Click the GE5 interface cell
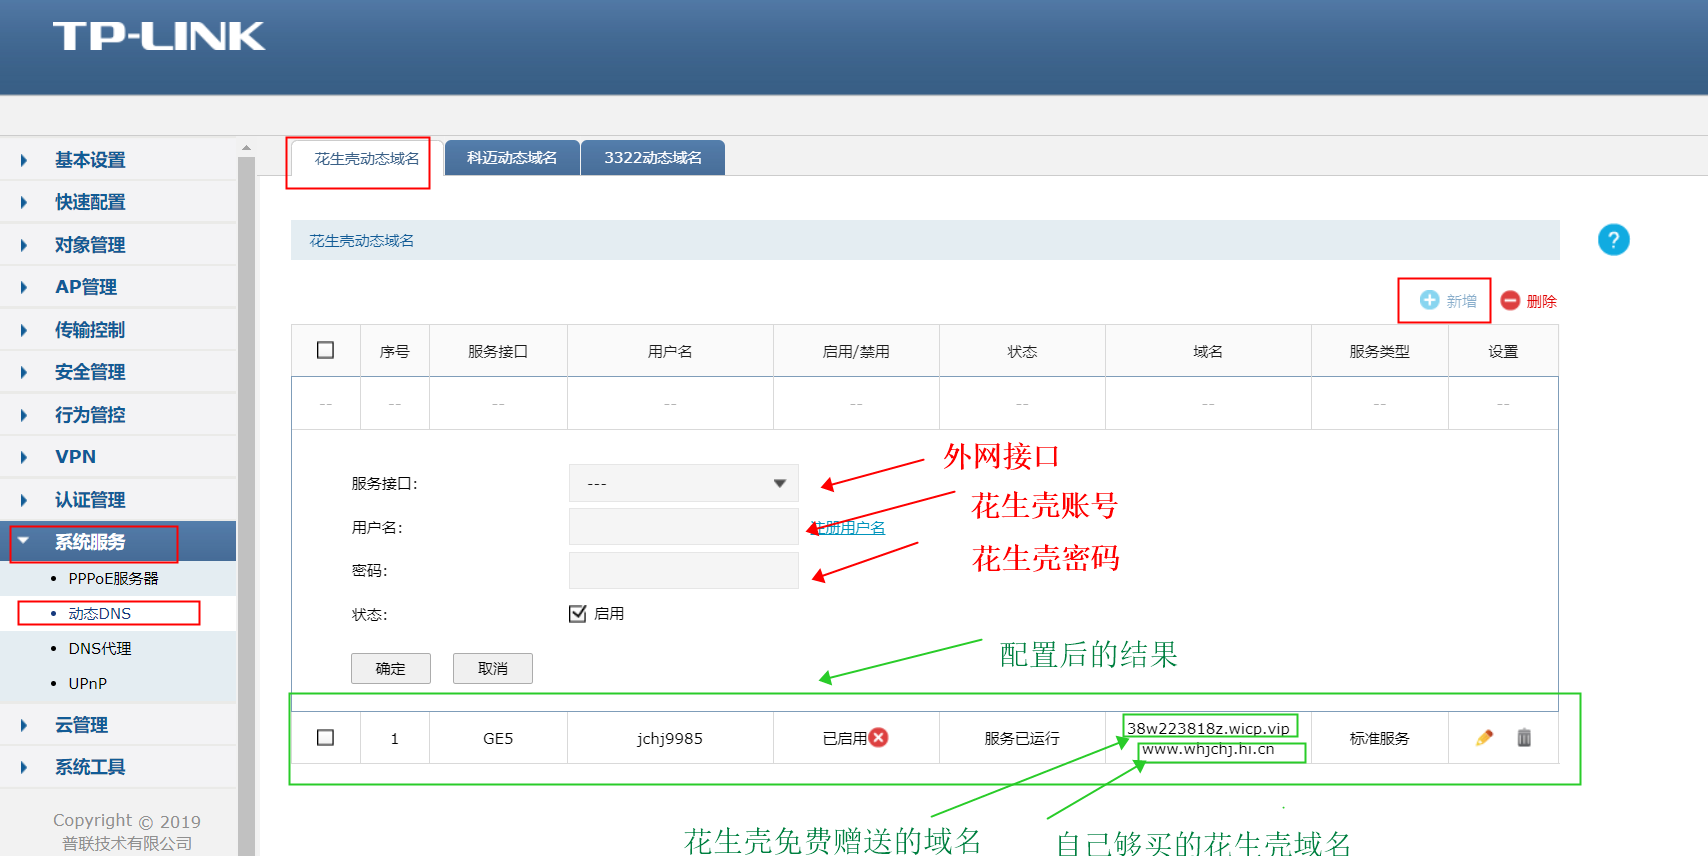 [x=498, y=738]
